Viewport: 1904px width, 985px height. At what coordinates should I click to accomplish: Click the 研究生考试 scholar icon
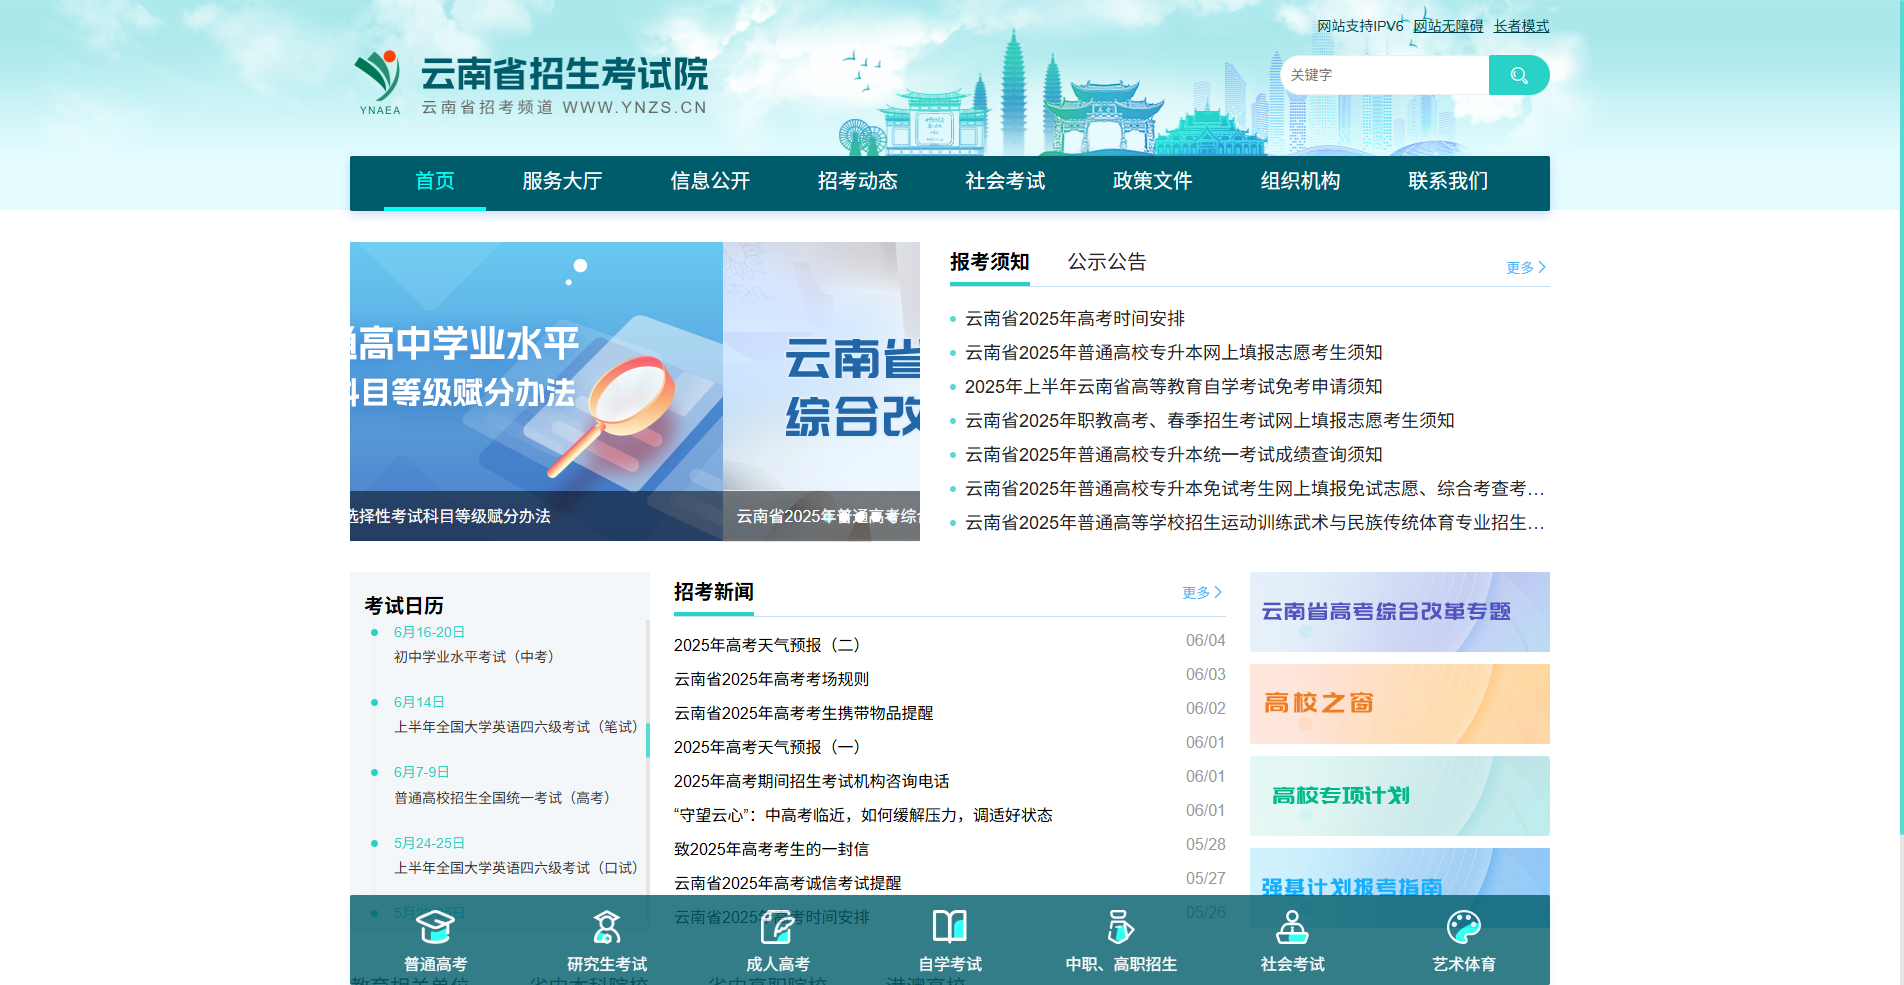606,928
